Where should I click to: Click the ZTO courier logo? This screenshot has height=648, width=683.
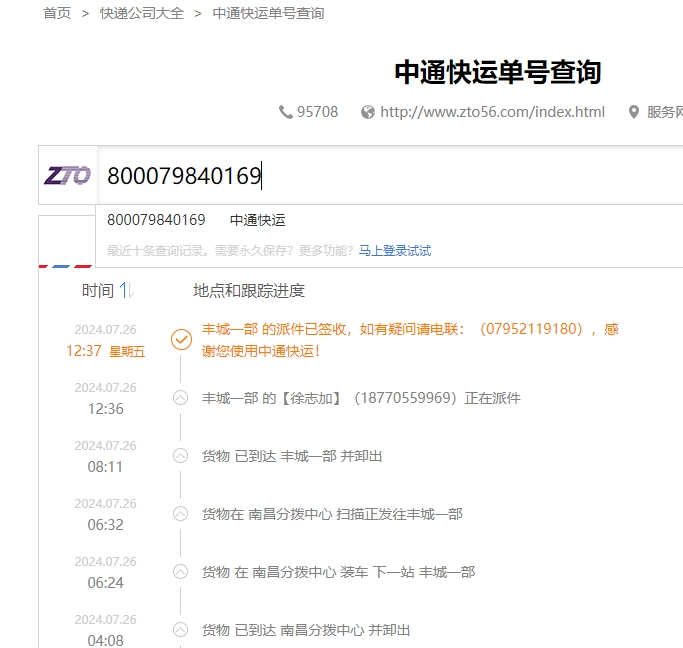(68, 175)
